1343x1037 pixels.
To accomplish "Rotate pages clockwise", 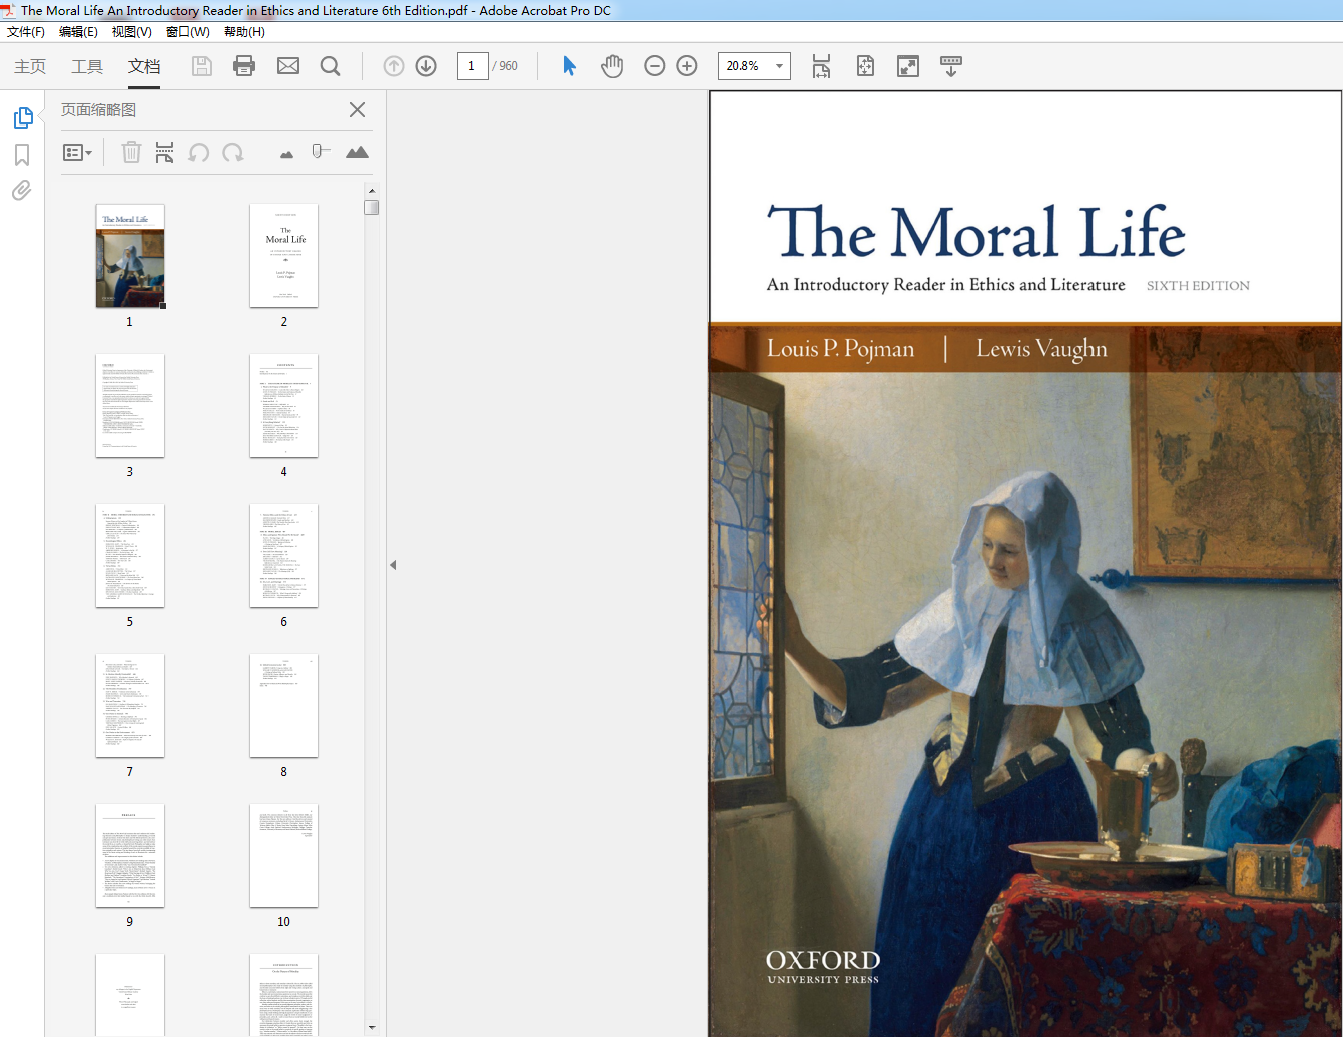I will coord(233,152).
